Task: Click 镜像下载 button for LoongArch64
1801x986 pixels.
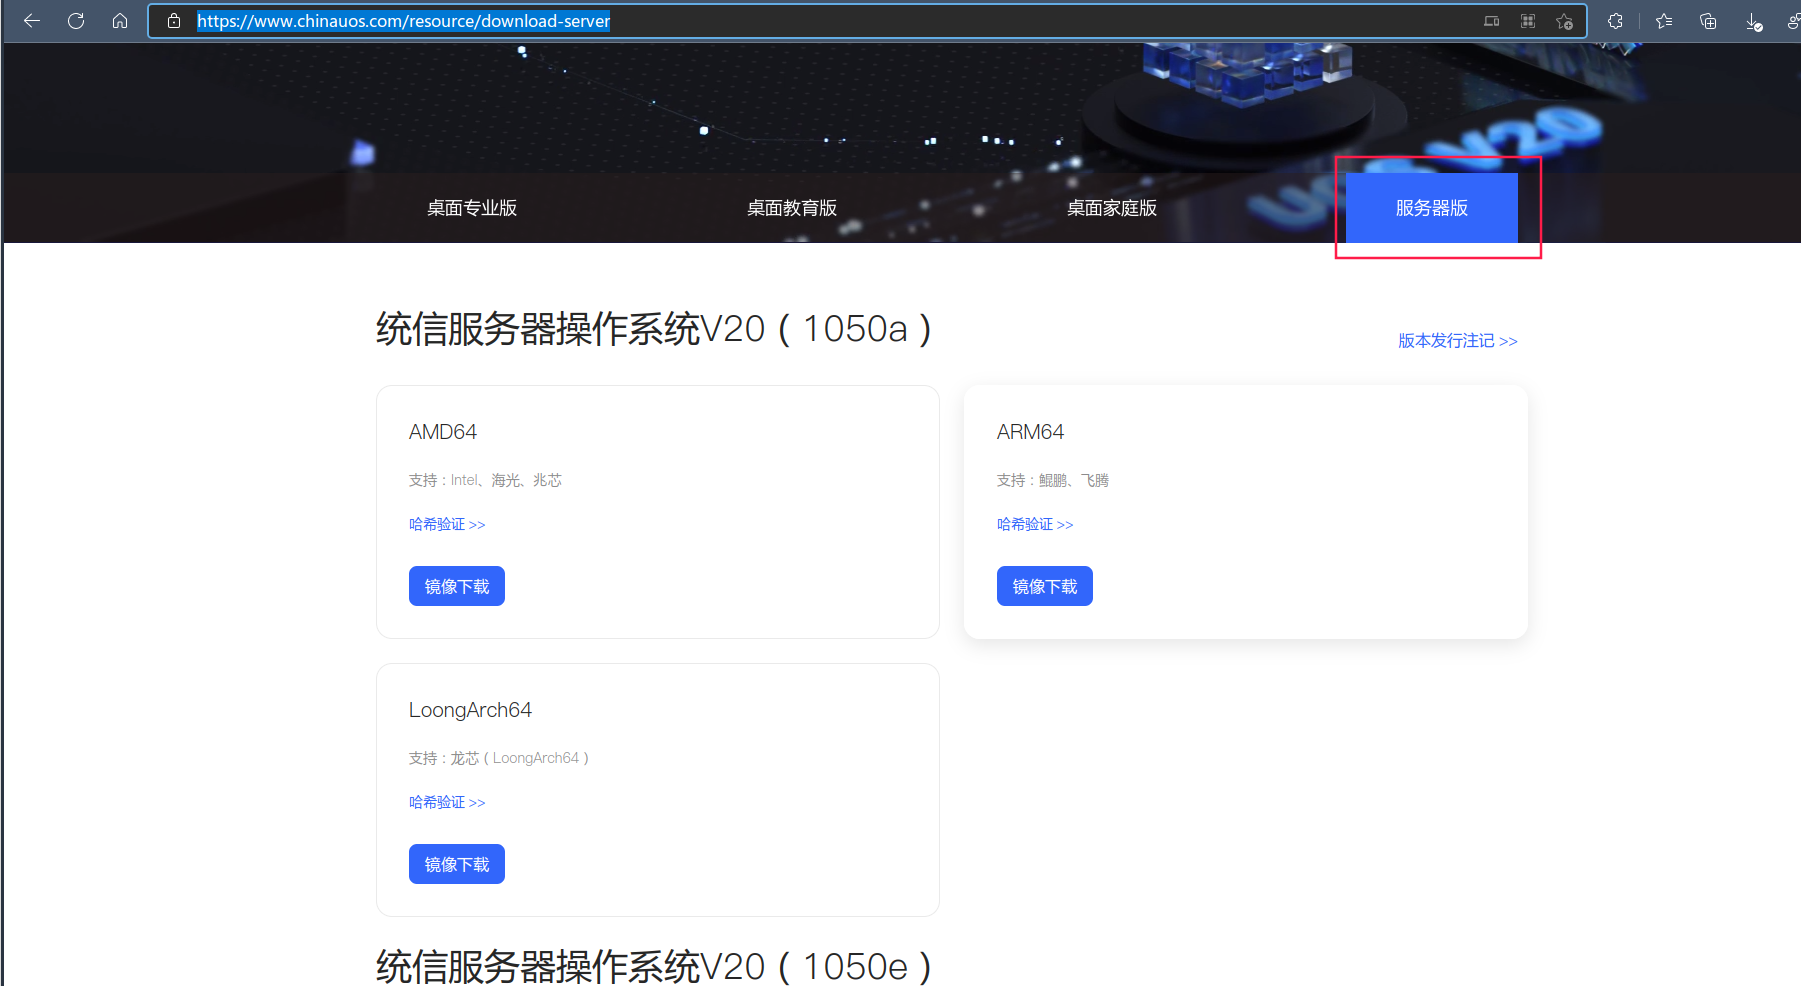Action: (x=457, y=864)
